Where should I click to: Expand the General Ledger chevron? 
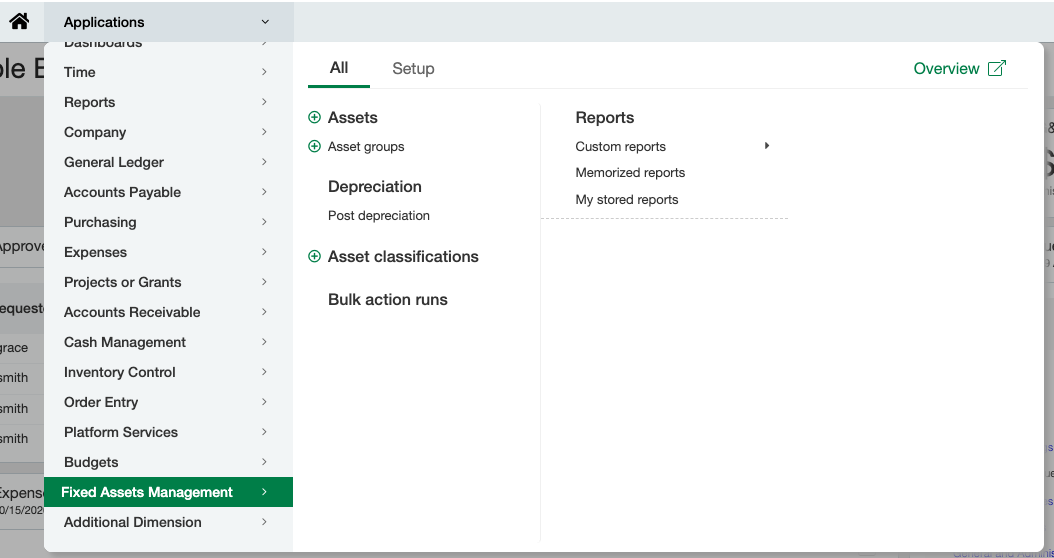264,162
